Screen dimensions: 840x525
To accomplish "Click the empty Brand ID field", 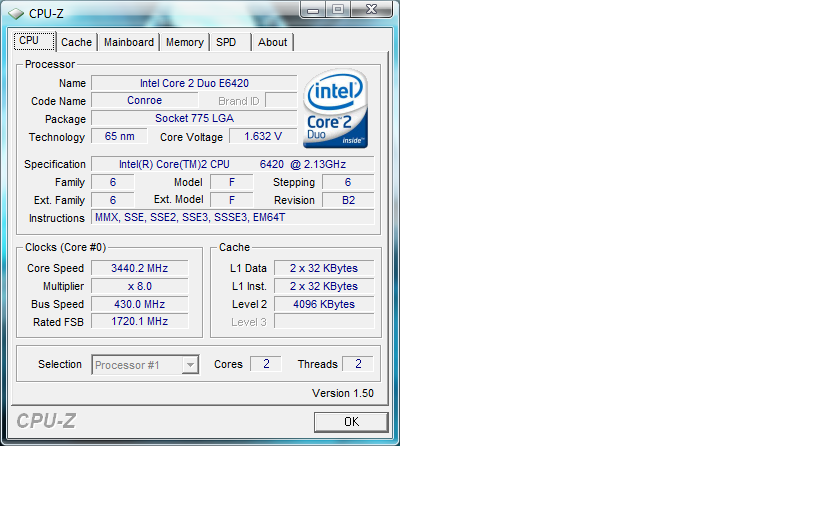I will (281, 100).
